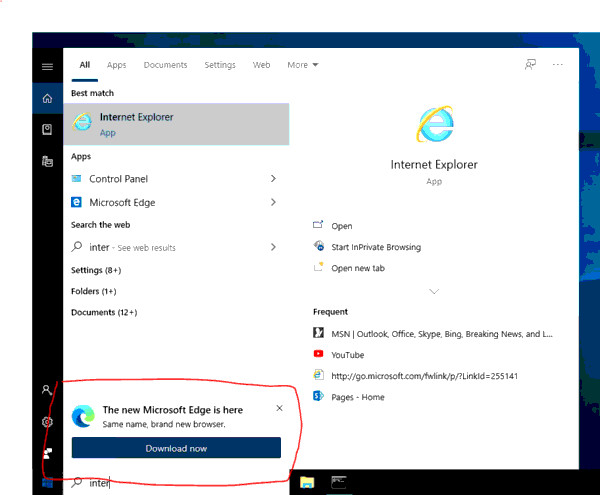Click the YouTube icon in Frequent

pos(318,354)
